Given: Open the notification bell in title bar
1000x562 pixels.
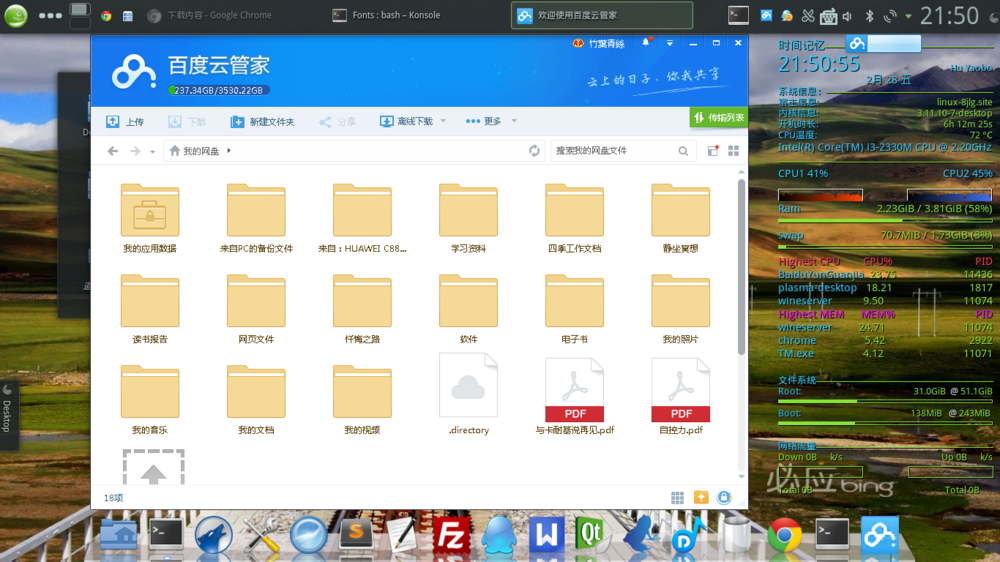Looking at the screenshot, I should [x=646, y=43].
